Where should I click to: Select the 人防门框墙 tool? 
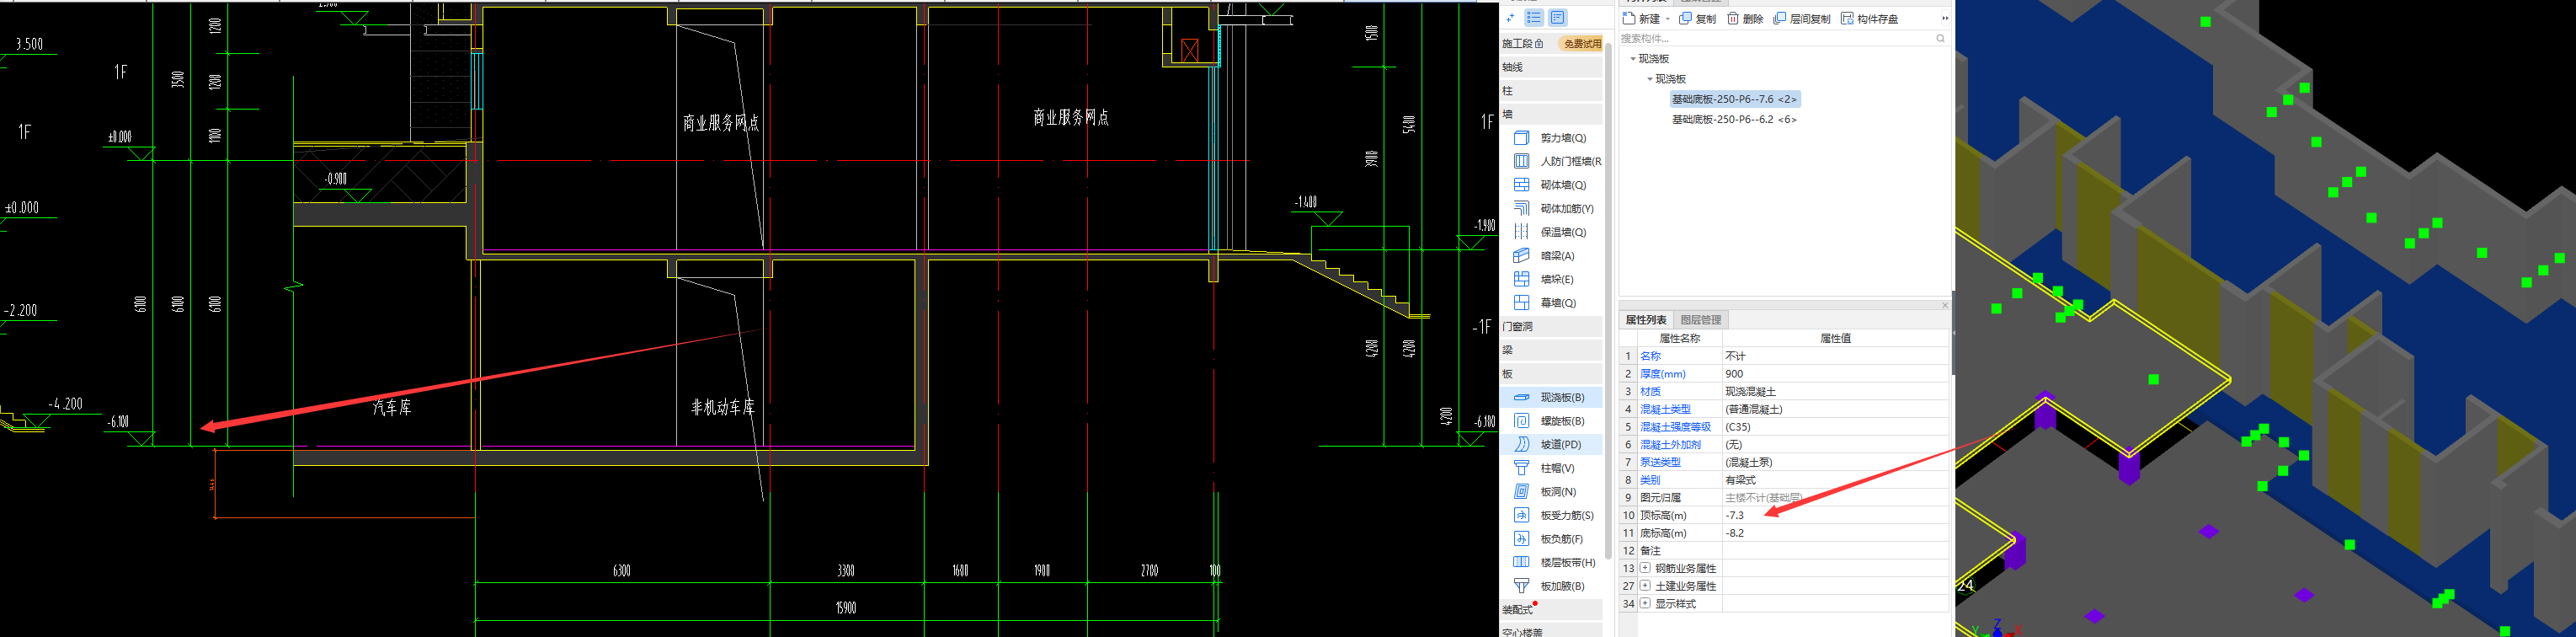[1551, 161]
